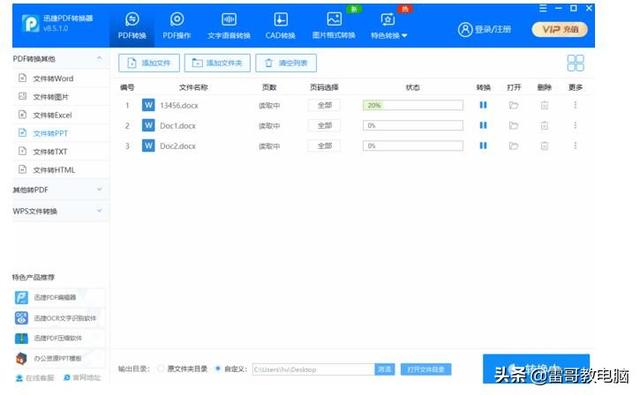Click the 在线客服 link
The image size is (640, 395).
[35, 378]
